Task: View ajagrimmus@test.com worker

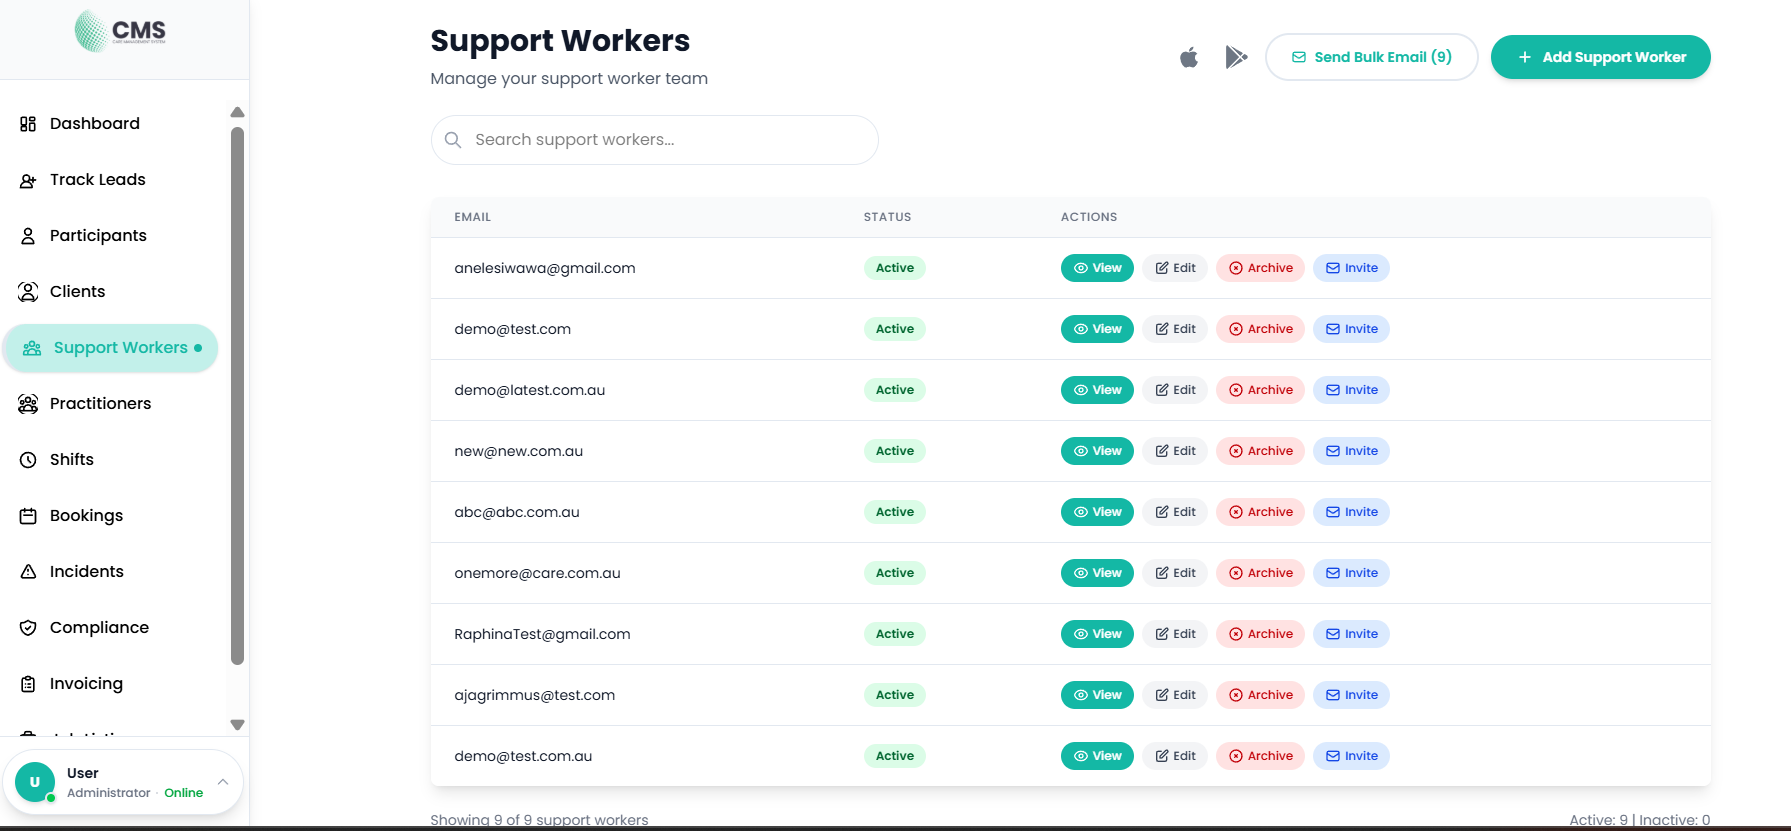Action: click(x=1097, y=695)
